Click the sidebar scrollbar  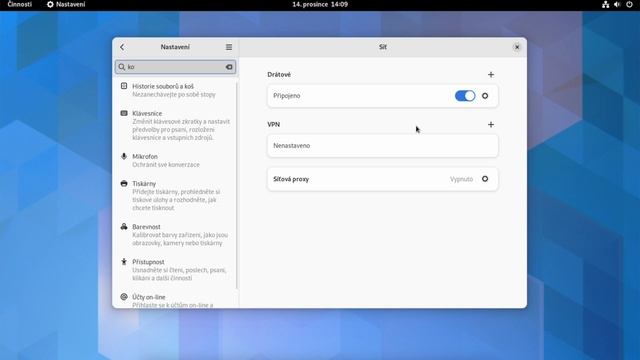pyautogui.click(x=237, y=185)
